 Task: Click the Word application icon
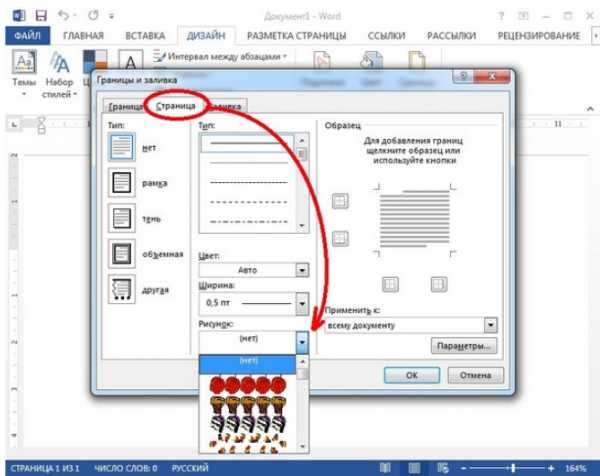click(x=19, y=16)
